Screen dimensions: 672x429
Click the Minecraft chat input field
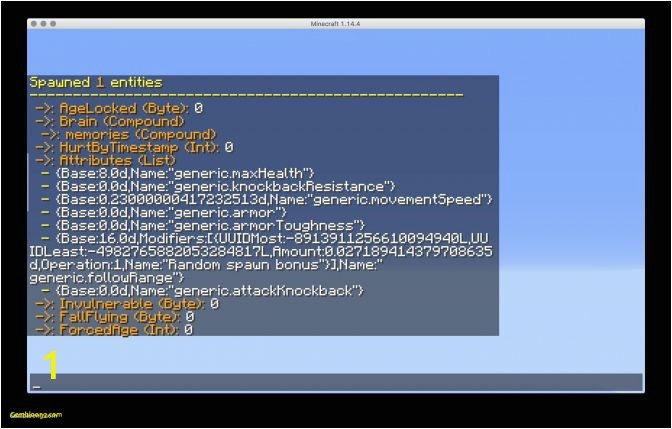336,382
